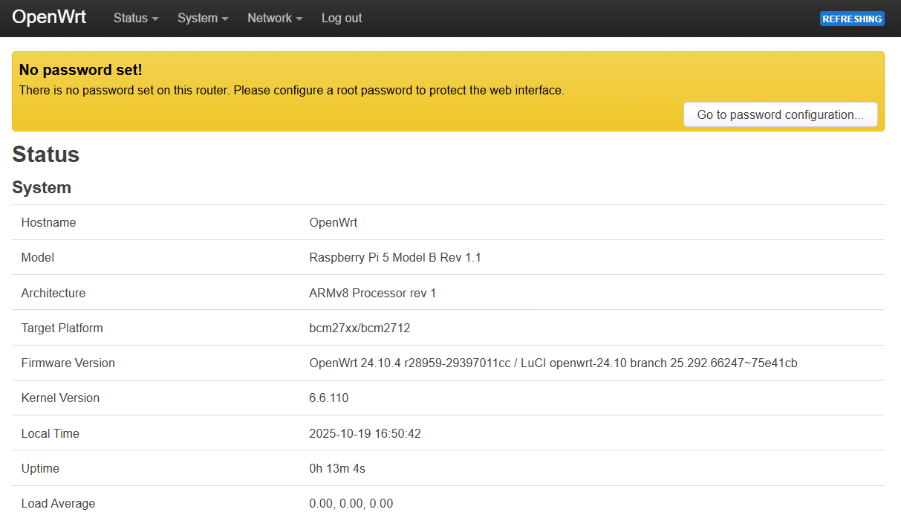
Task: Click the Uptime label
Action: click(x=40, y=469)
